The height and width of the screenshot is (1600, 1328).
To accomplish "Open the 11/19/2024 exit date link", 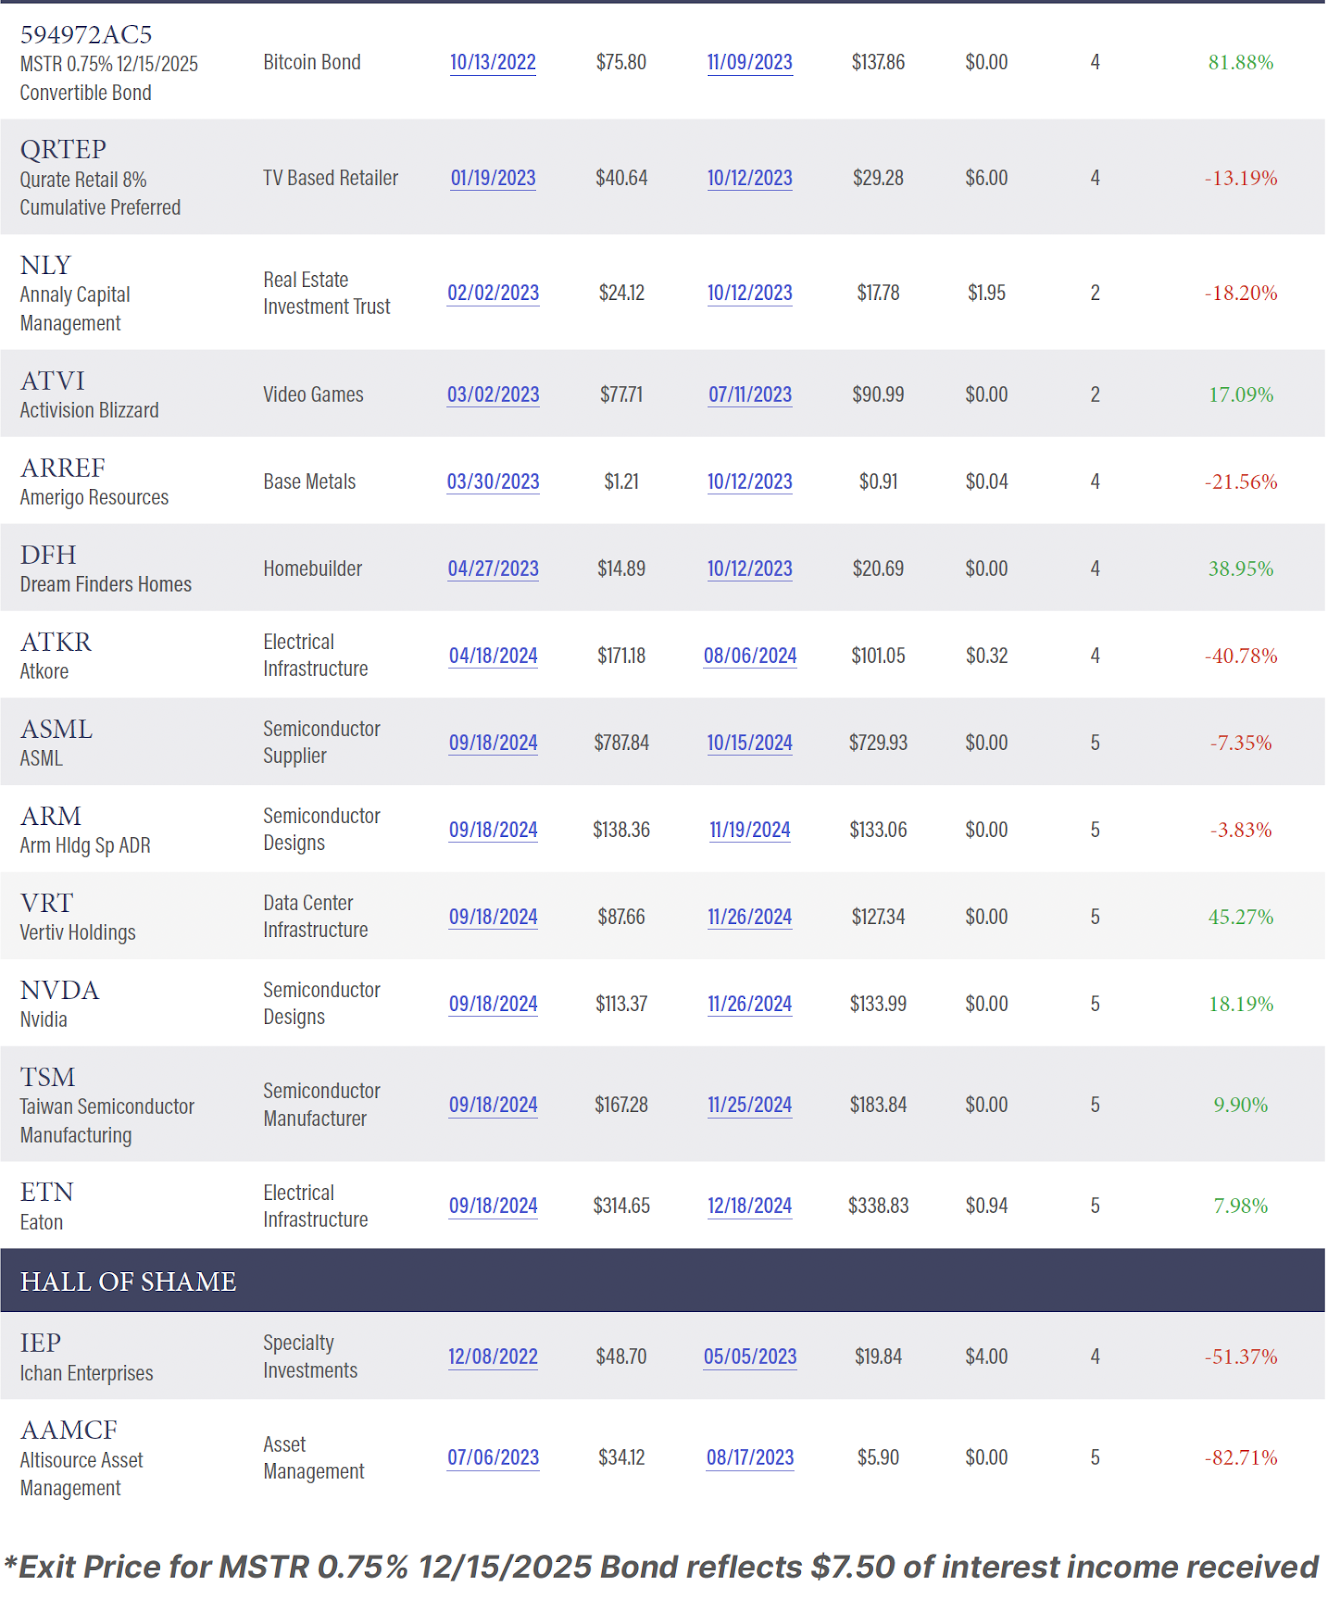I will point(750,830).
